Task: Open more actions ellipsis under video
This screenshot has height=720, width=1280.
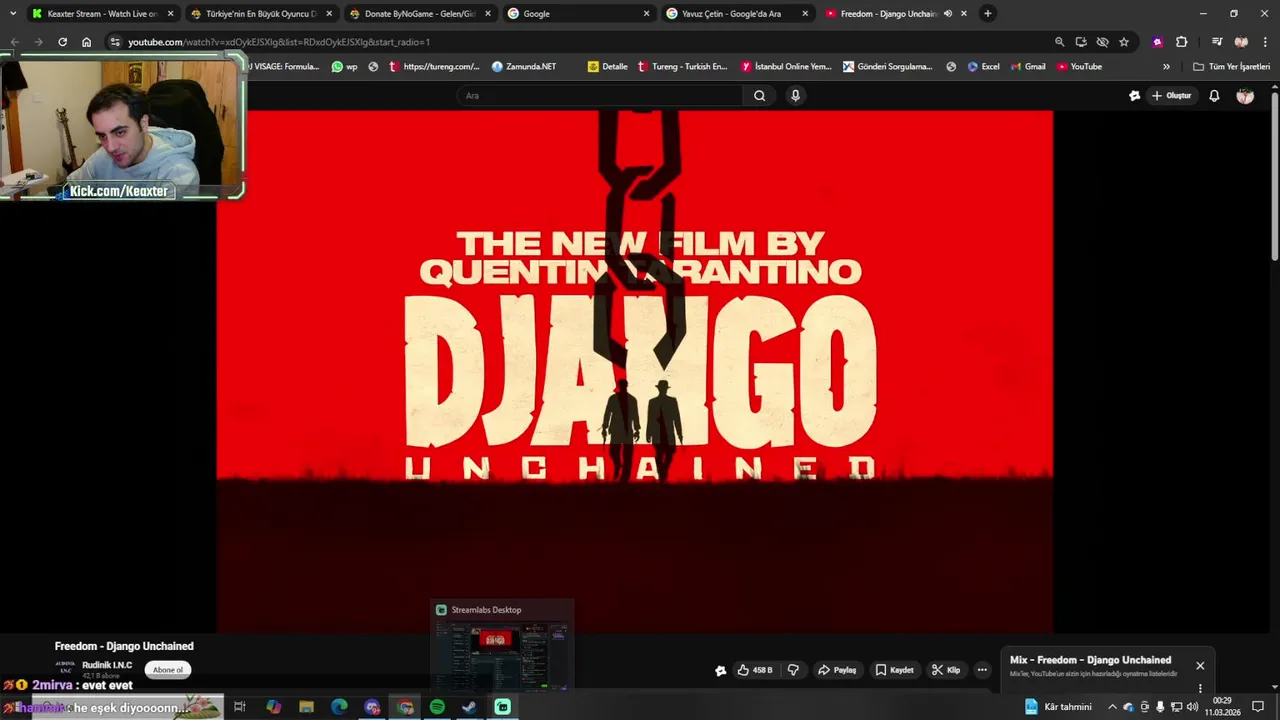Action: pos(982,670)
